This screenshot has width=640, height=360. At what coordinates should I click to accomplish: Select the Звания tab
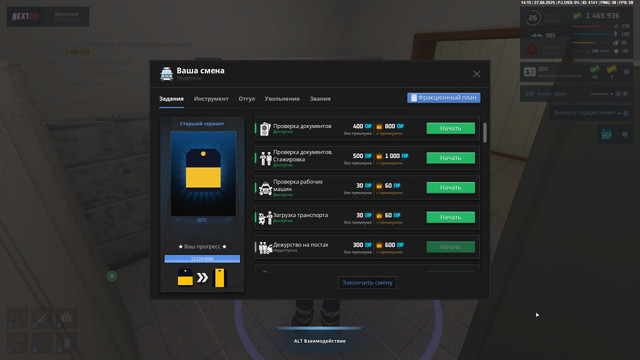[x=320, y=99]
